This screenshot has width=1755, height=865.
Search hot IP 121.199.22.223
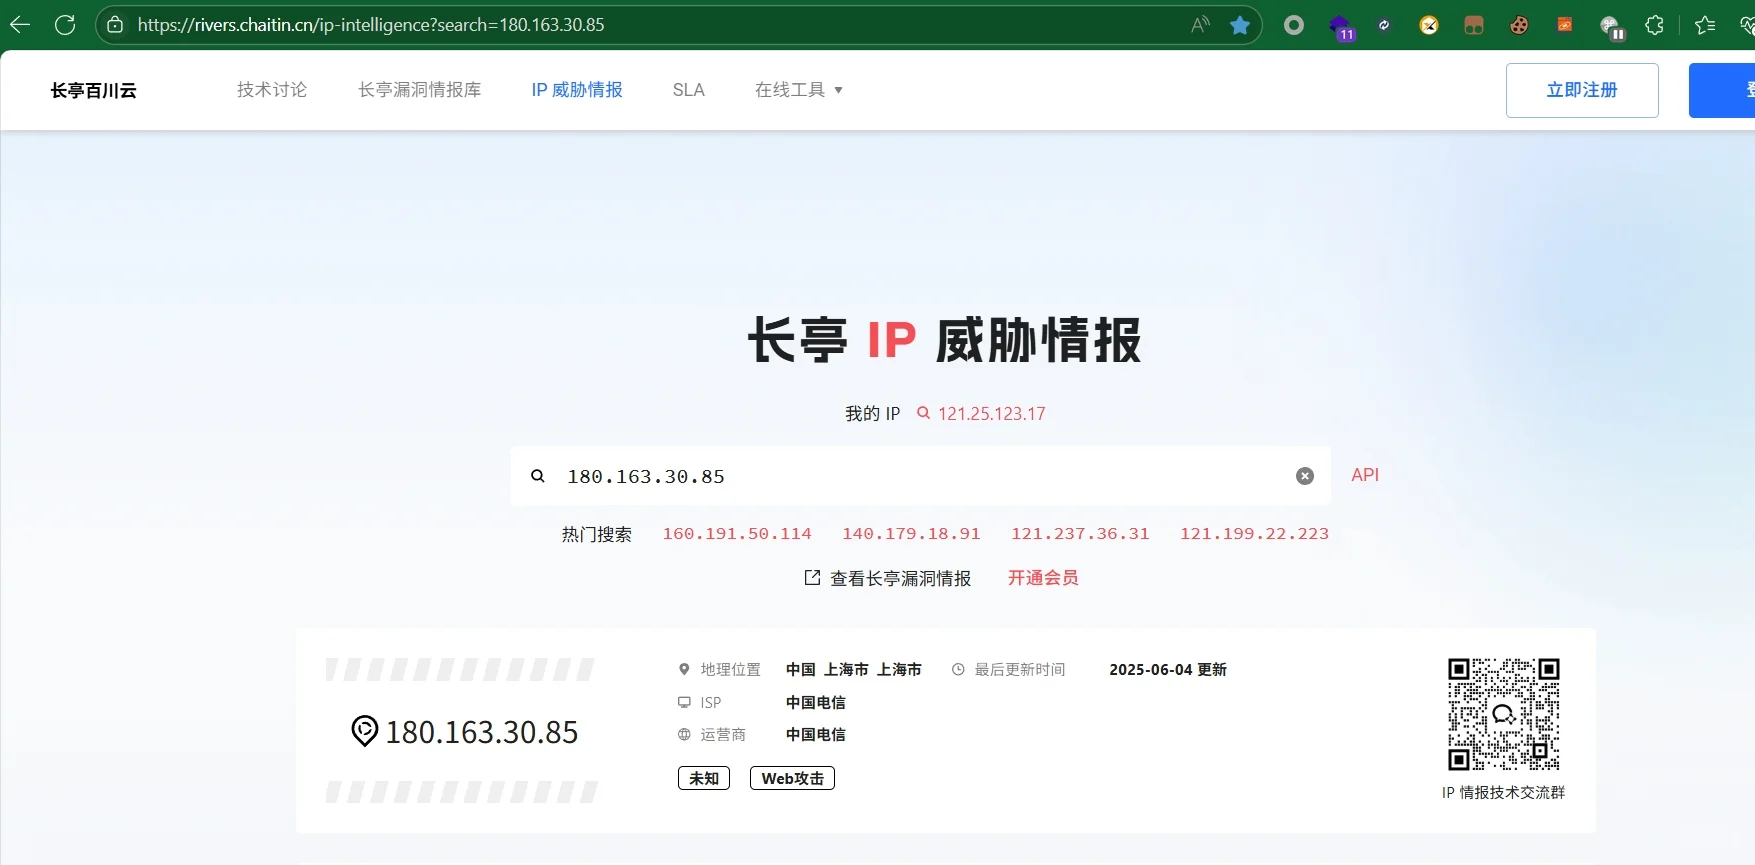click(1254, 534)
